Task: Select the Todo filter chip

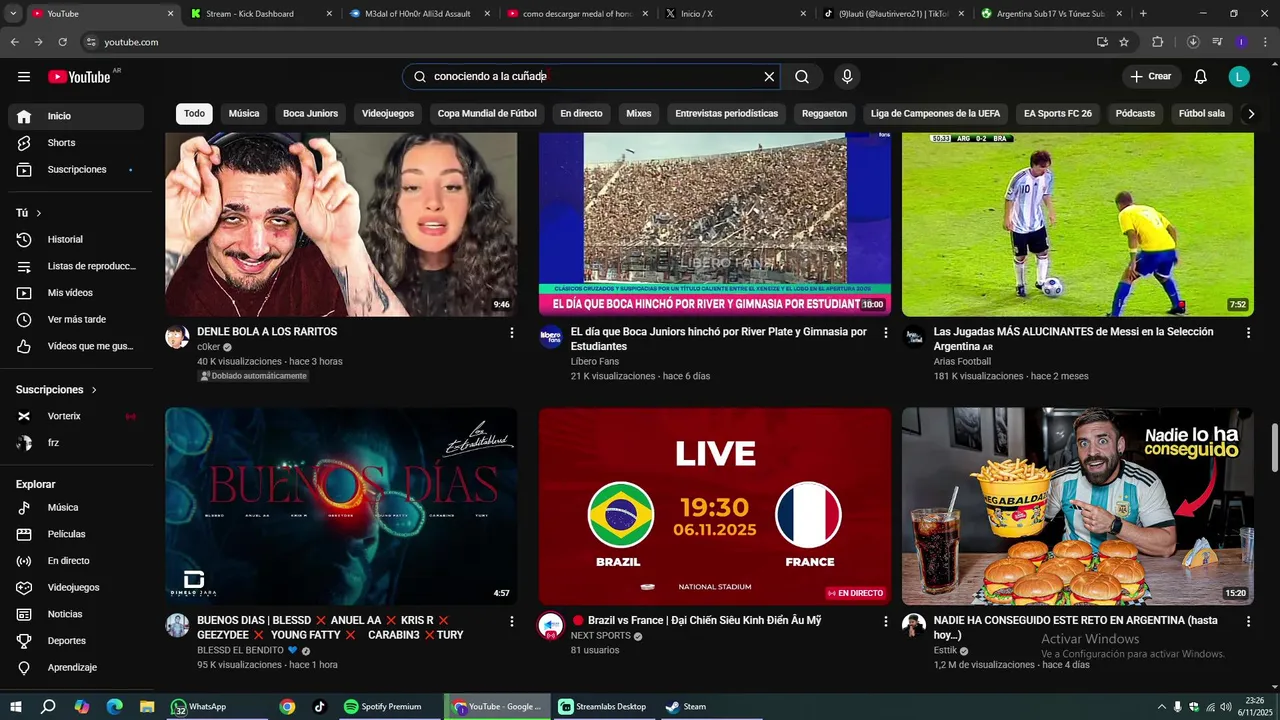Action: (194, 114)
